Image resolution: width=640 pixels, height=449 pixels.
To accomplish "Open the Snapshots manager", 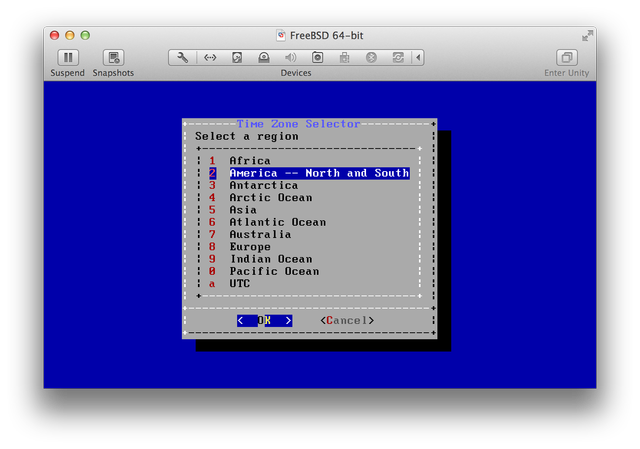I will click(x=113, y=58).
